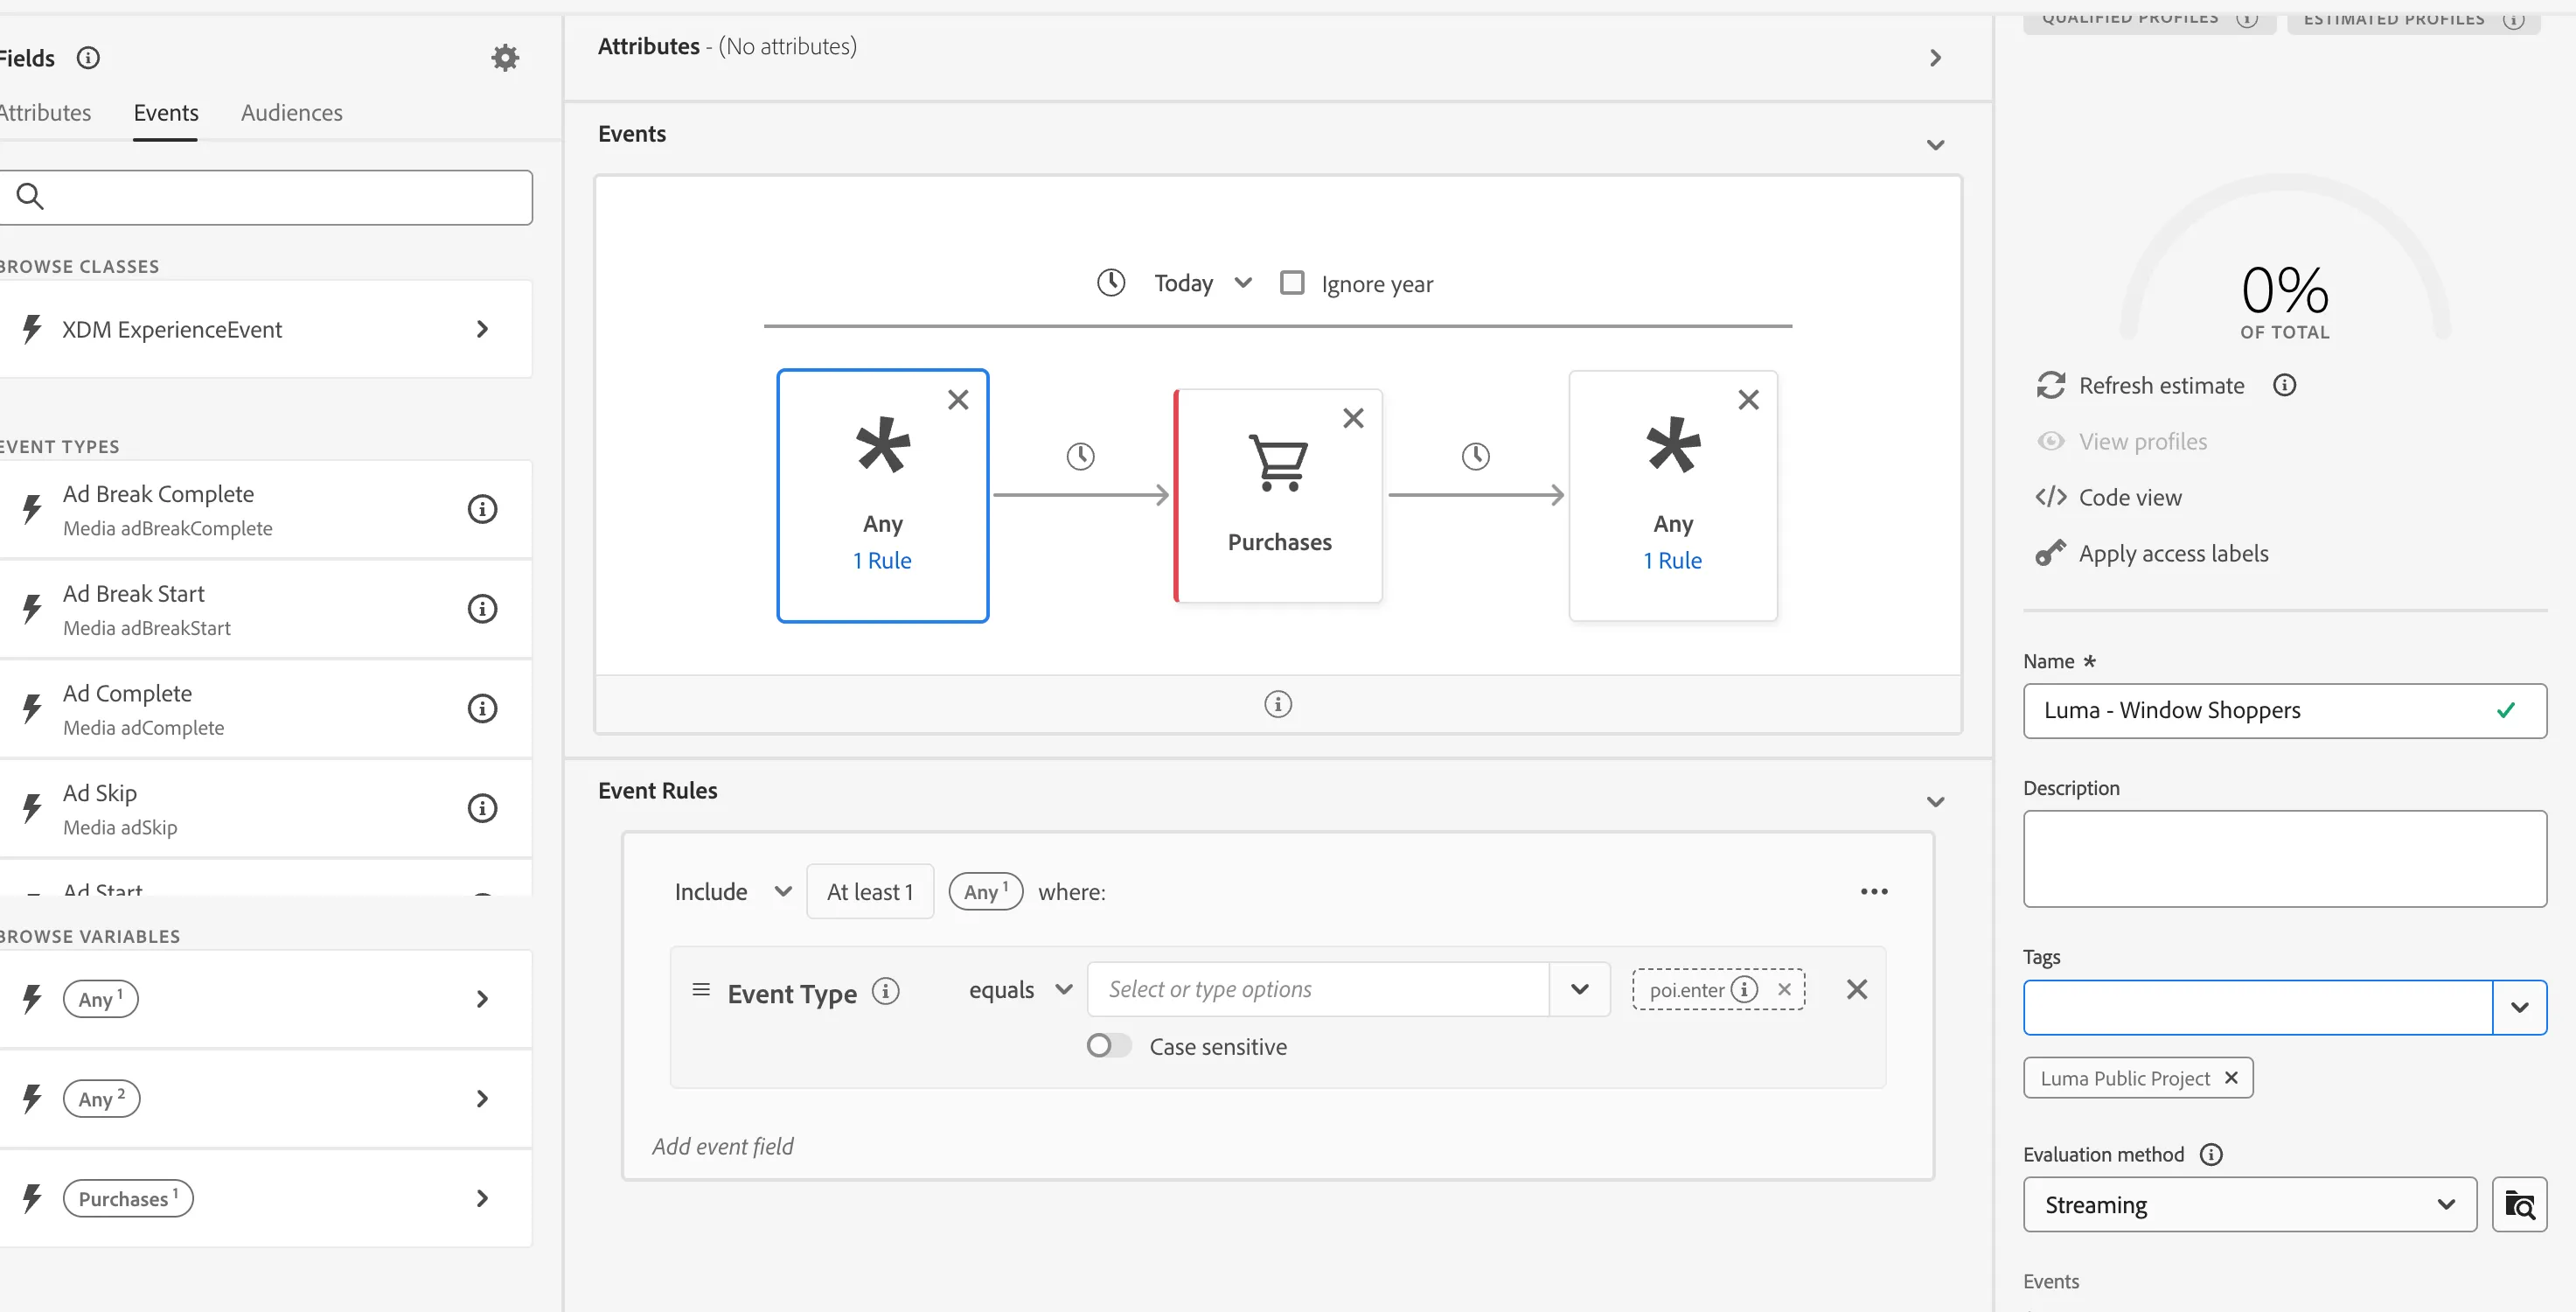2576x1312 pixels.
Task: Click the fields search box
Action: tap(265, 197)
